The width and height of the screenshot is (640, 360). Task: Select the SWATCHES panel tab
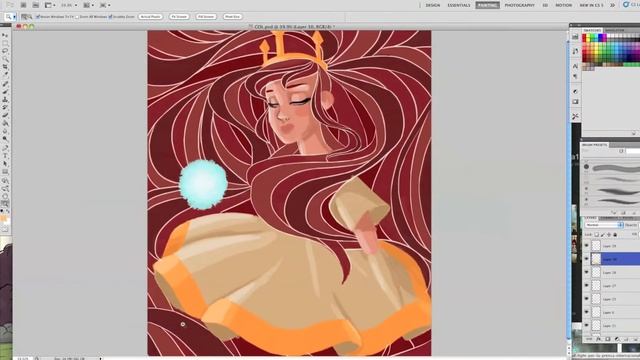592,30
